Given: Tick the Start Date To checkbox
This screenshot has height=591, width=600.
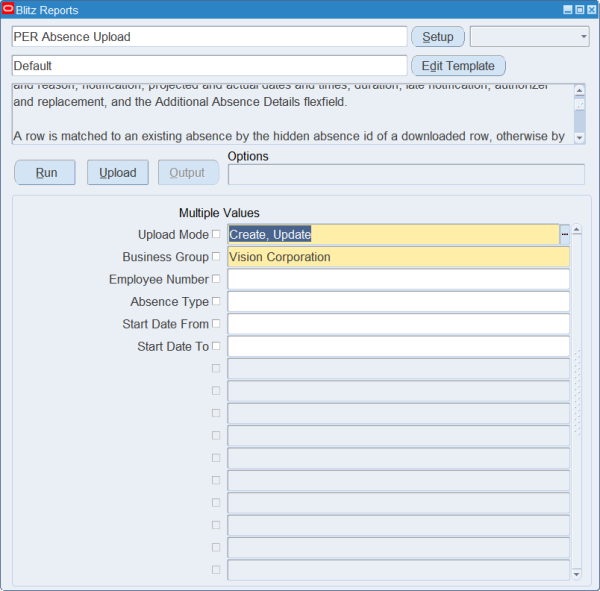Looking at the screenshot, I should pyautogui.click(x=216, y=346).
